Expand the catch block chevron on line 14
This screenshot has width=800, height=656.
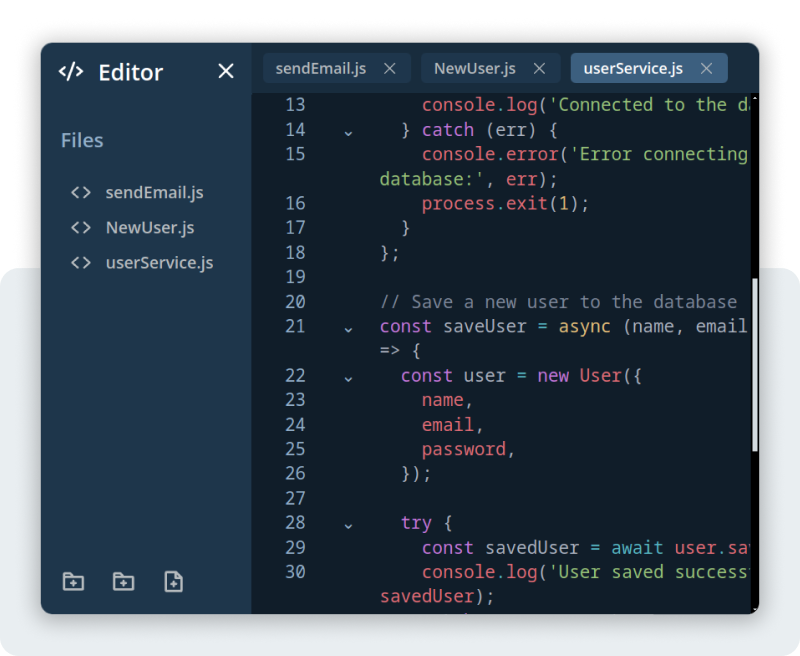[x=347, y=131]
